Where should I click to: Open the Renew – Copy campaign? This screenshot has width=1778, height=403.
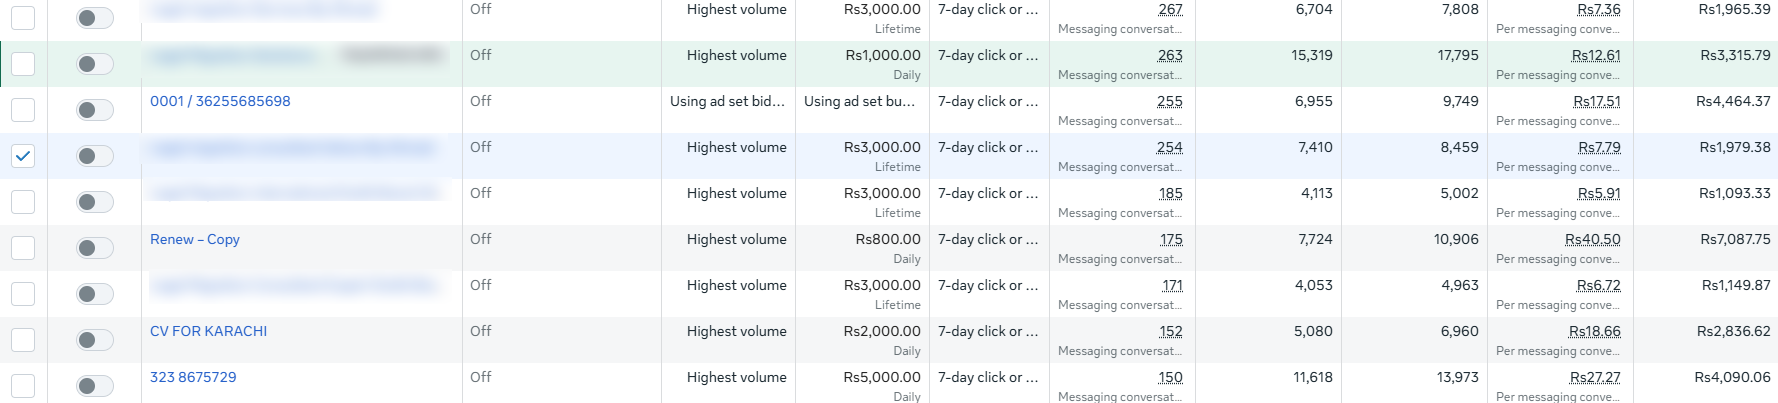(x=195, y=239)
